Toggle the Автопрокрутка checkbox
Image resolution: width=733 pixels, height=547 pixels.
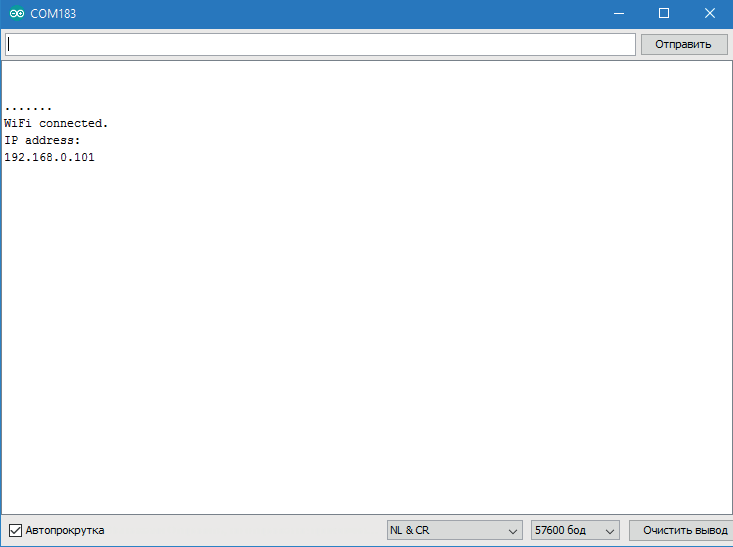15,530
